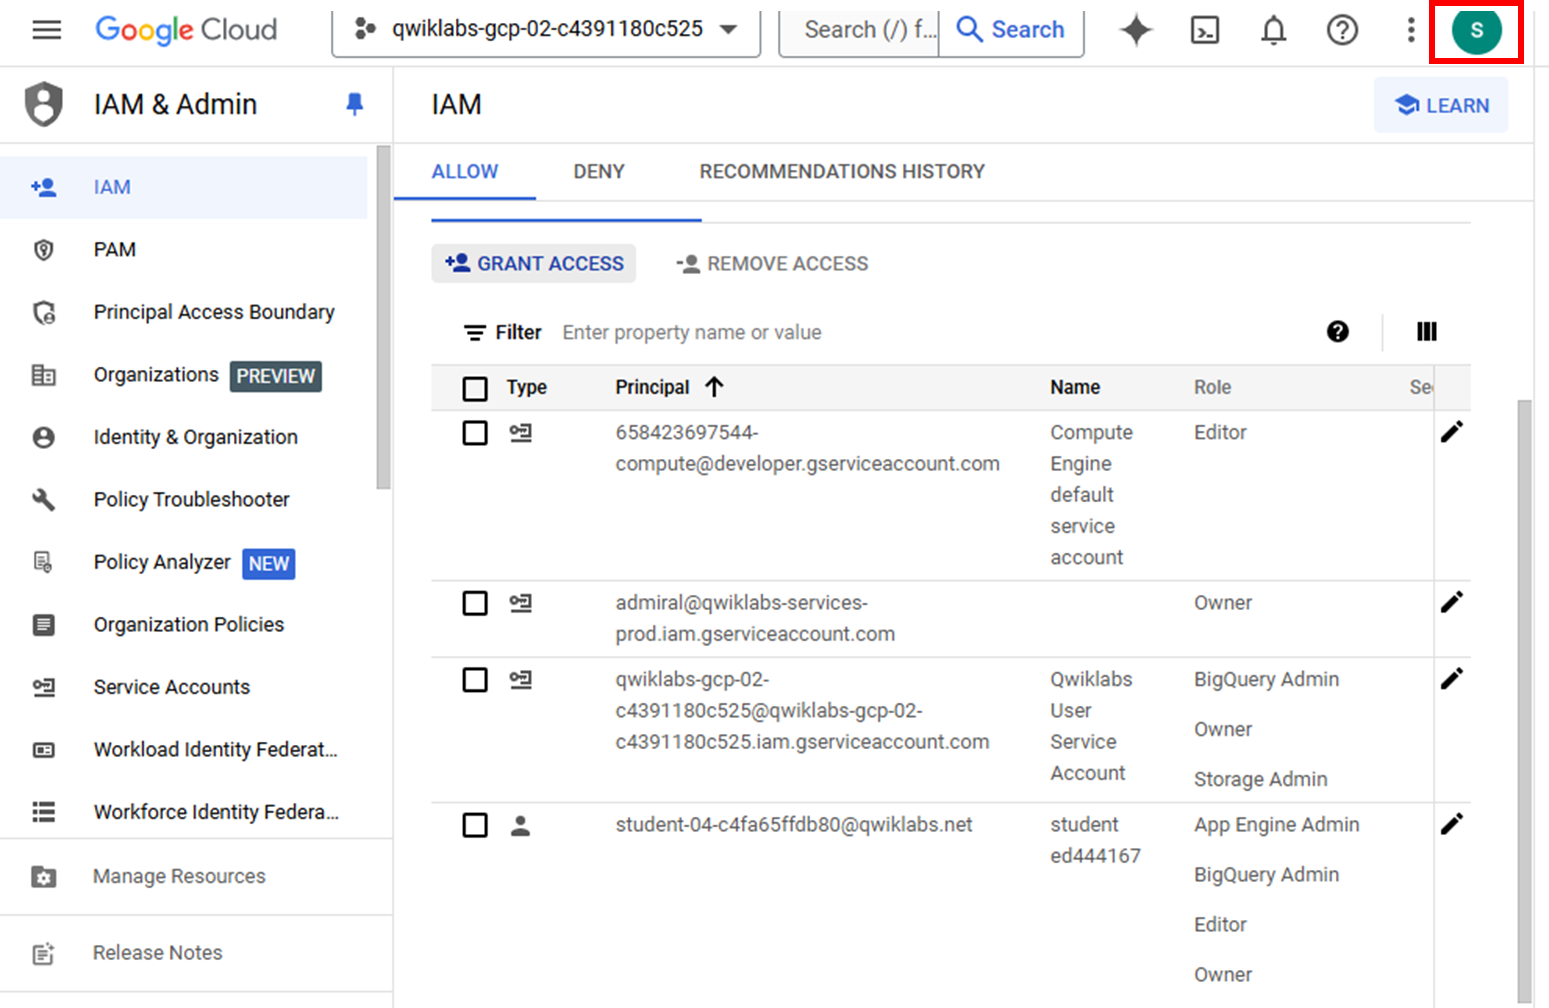Check the admiral@qwiklabs-services row checkbox
Viewport: 1549px width, 1008px height.
[x=475, y=603]
